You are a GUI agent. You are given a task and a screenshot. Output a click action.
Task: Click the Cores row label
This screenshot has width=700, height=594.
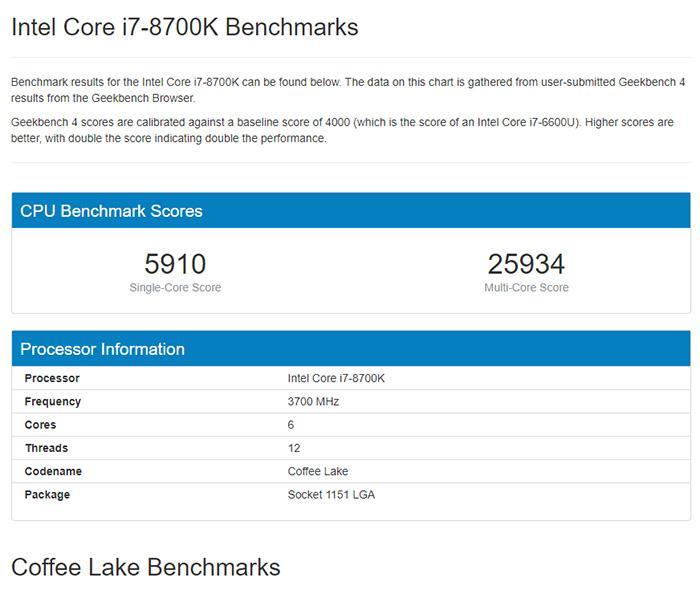coord(40,425)
